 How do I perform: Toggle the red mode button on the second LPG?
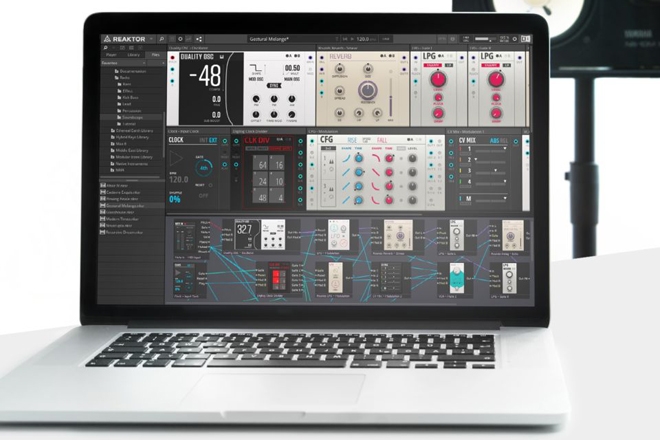click(490, 65)
